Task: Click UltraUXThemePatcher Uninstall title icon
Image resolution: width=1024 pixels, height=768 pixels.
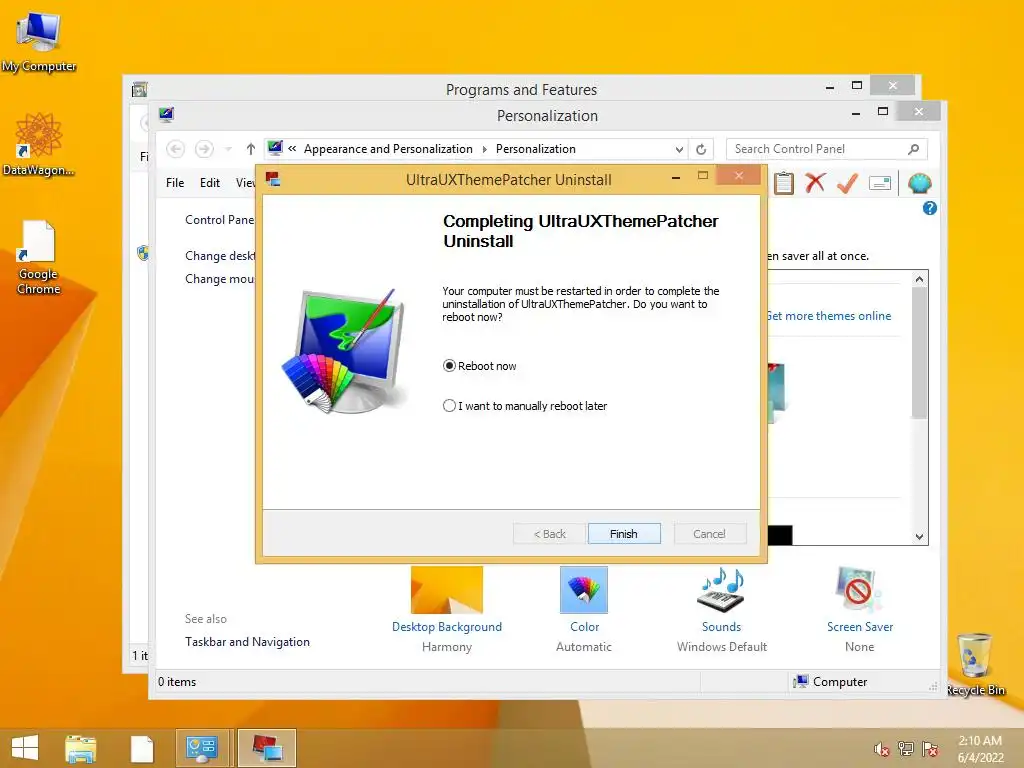Action: pos(273,179)
